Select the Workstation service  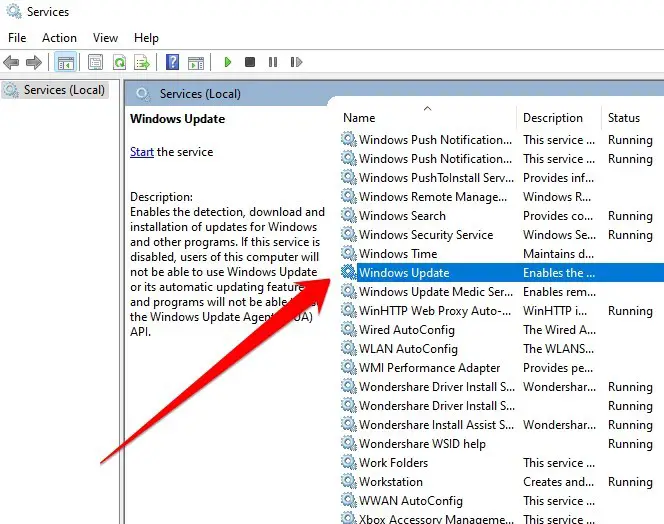click(502, 482)
